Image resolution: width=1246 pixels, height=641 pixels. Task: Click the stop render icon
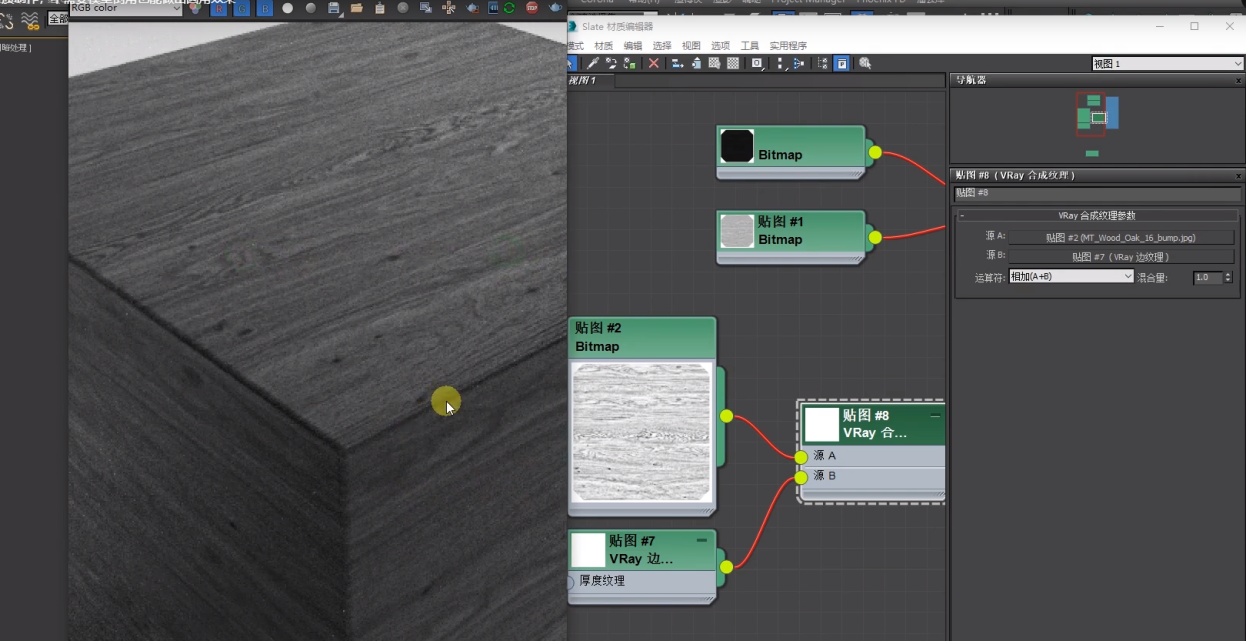[532, 8]
